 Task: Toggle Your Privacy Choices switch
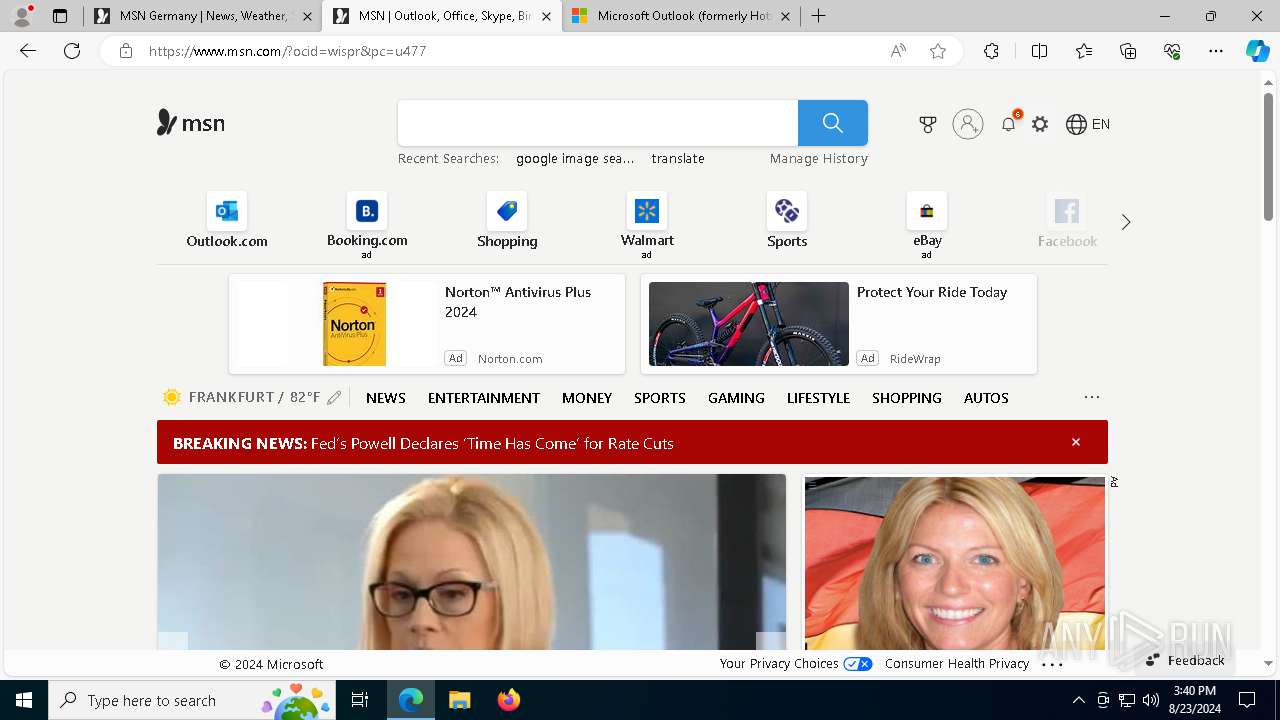pyautogui.click(x=858, y=664)
